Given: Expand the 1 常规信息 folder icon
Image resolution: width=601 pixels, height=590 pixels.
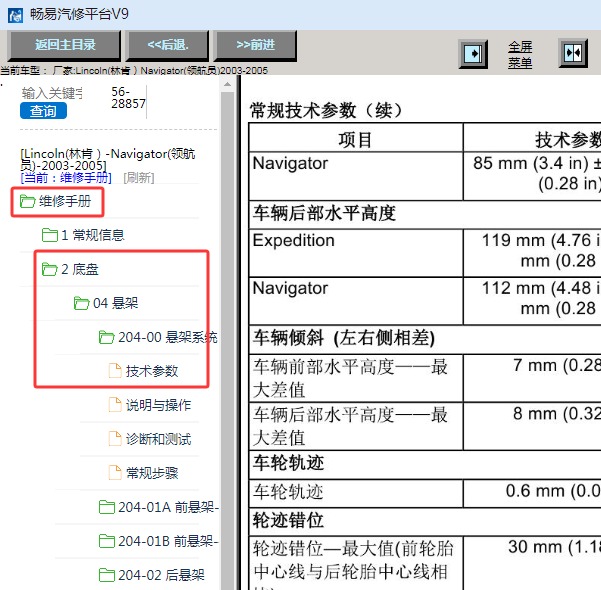Looking at the screenshot, I should click(x=49, y=235).
